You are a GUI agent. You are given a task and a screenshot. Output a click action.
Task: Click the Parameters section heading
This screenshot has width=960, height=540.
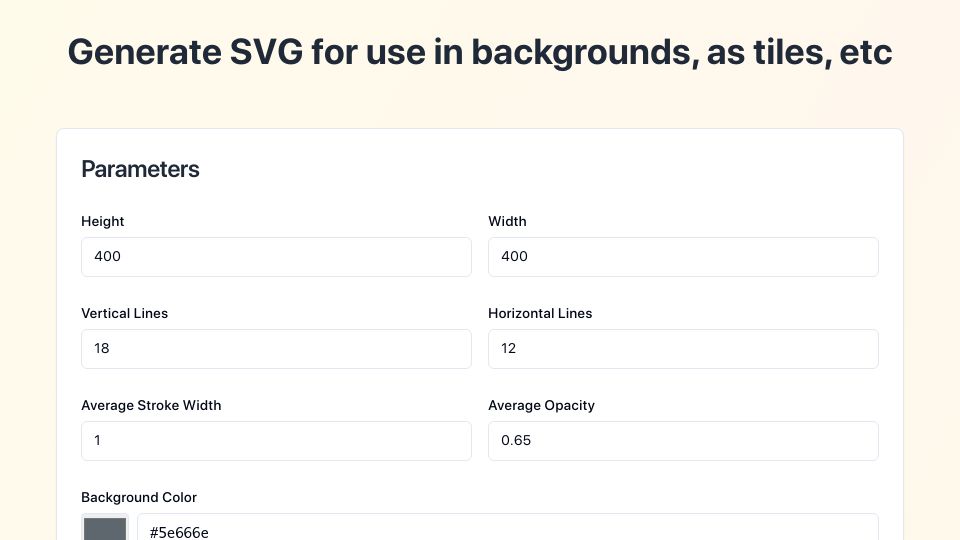pos(140,170)
